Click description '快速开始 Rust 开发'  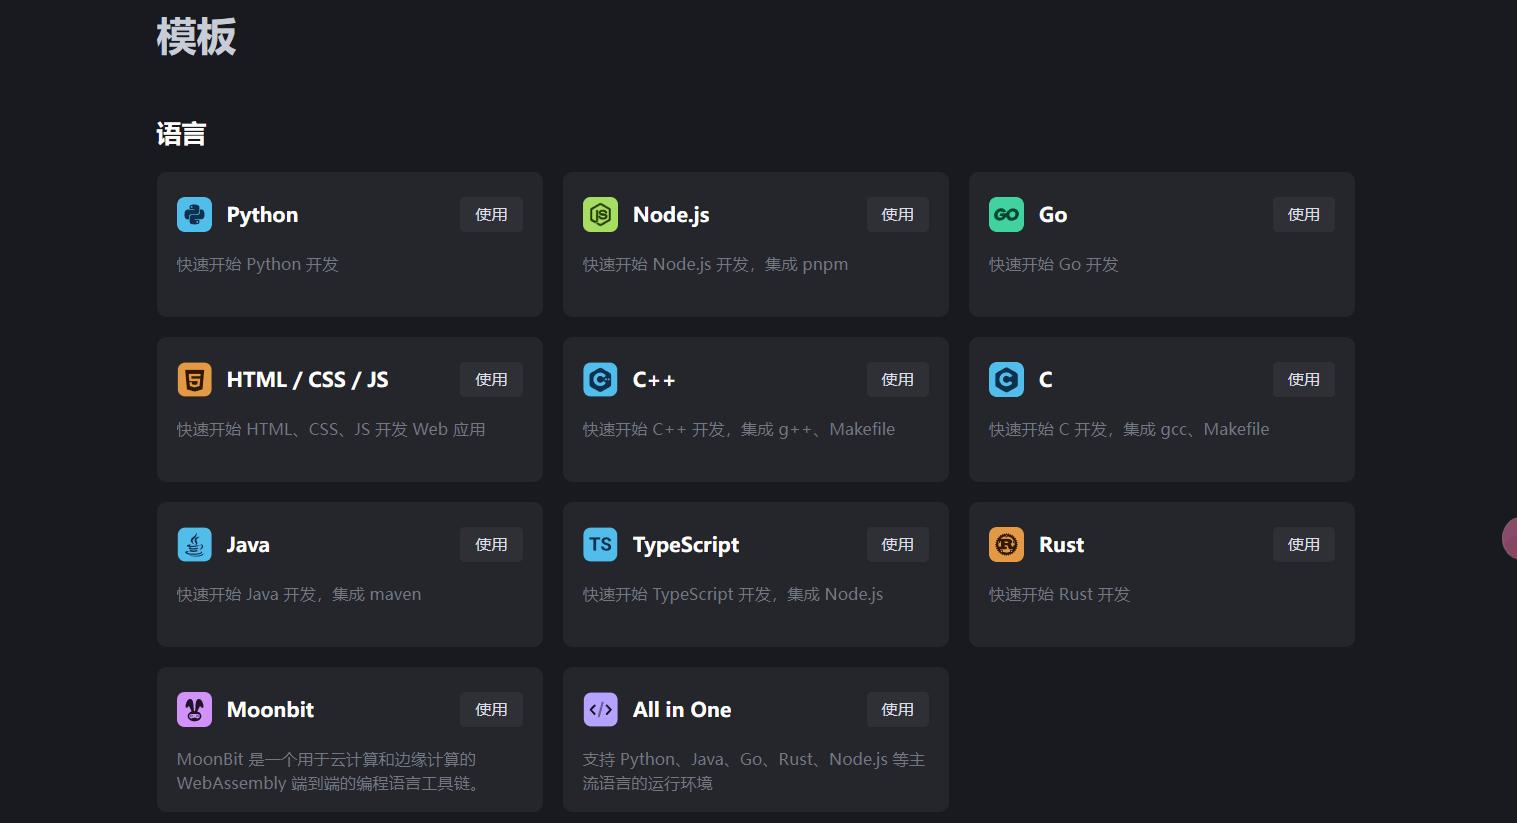click(x=1059, y=594)
